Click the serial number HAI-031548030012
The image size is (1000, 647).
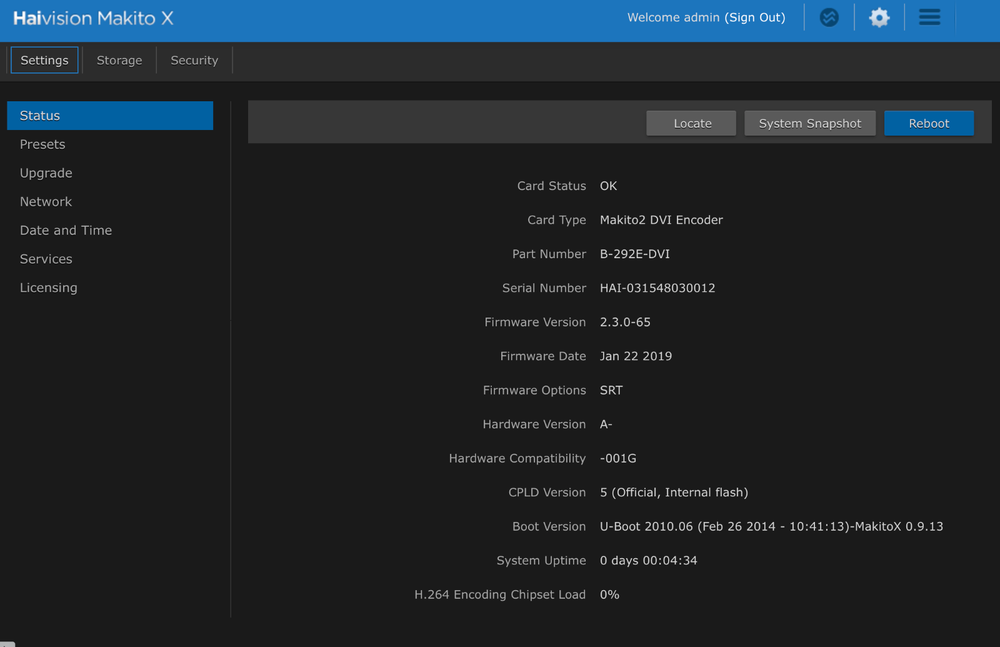(x=657, y=288)
